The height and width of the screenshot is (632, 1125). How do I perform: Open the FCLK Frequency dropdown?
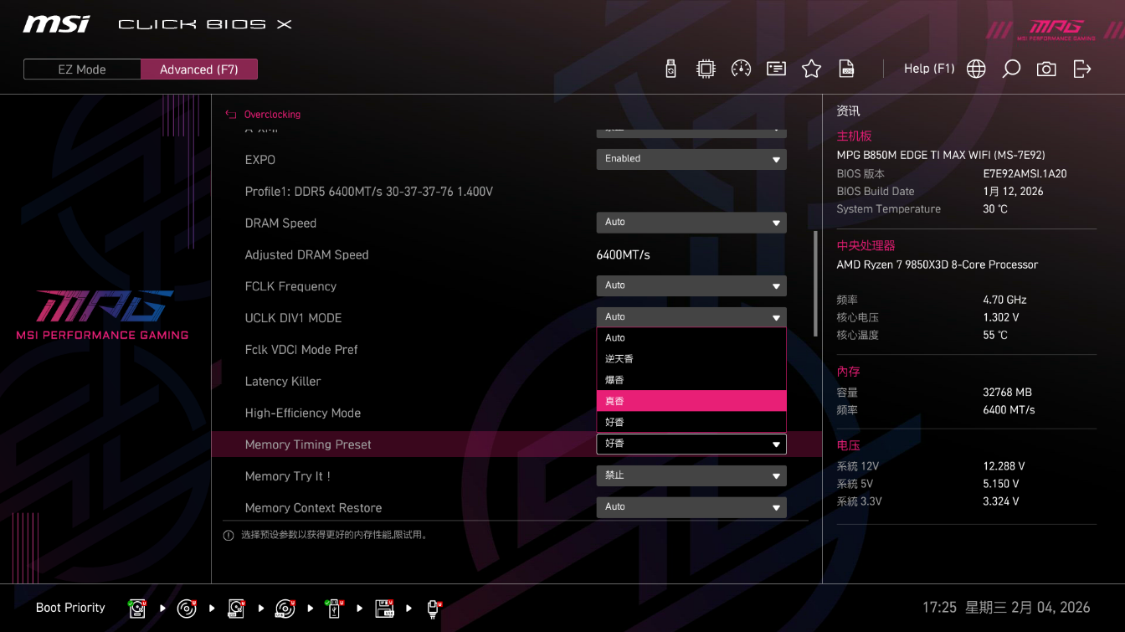691,286
